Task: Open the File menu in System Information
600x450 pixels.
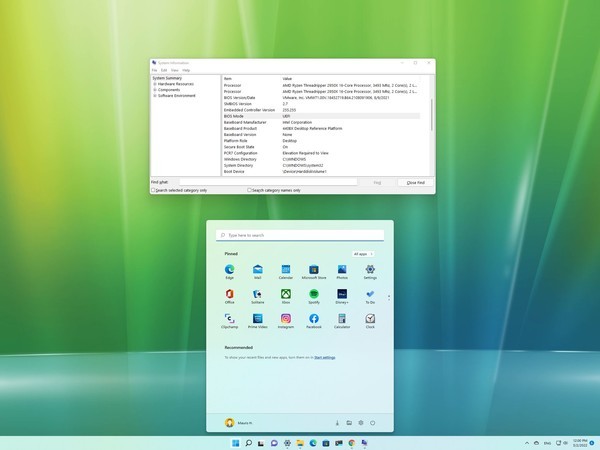Action: tap(154, 70)
